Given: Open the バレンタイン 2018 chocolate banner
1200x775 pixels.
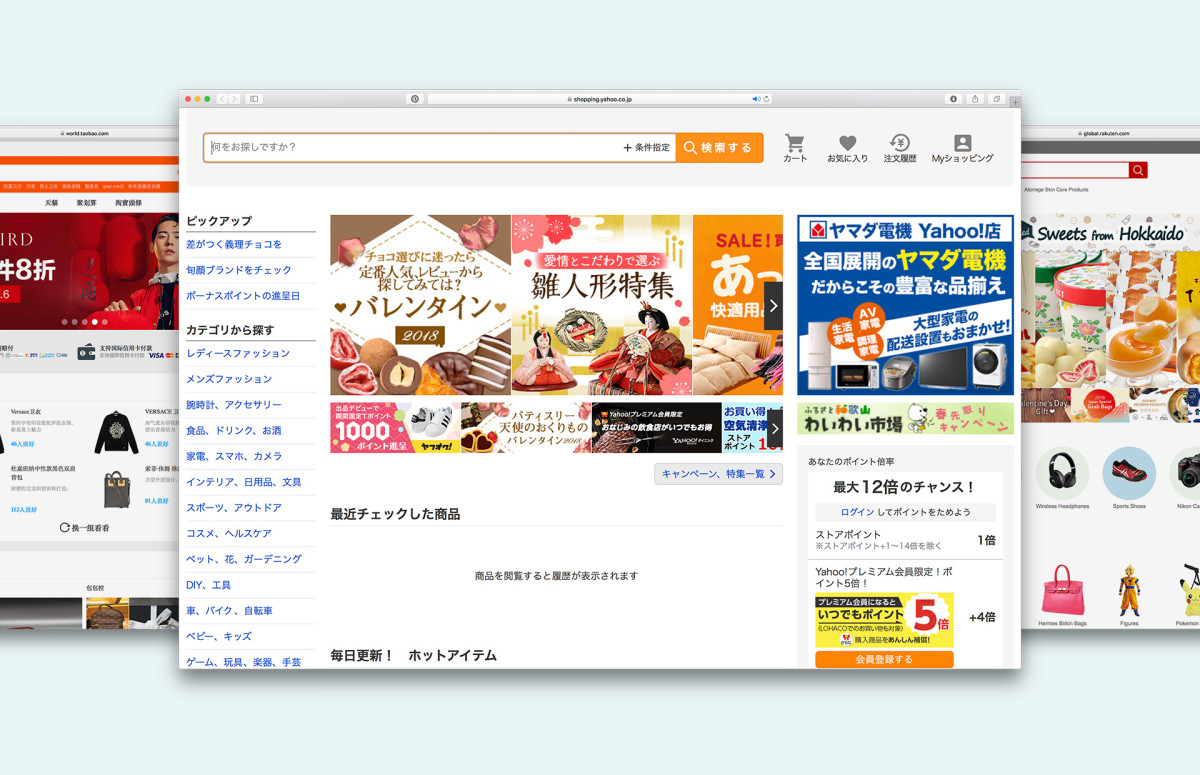Looking at the screenshot, I should tap(421, 305).
